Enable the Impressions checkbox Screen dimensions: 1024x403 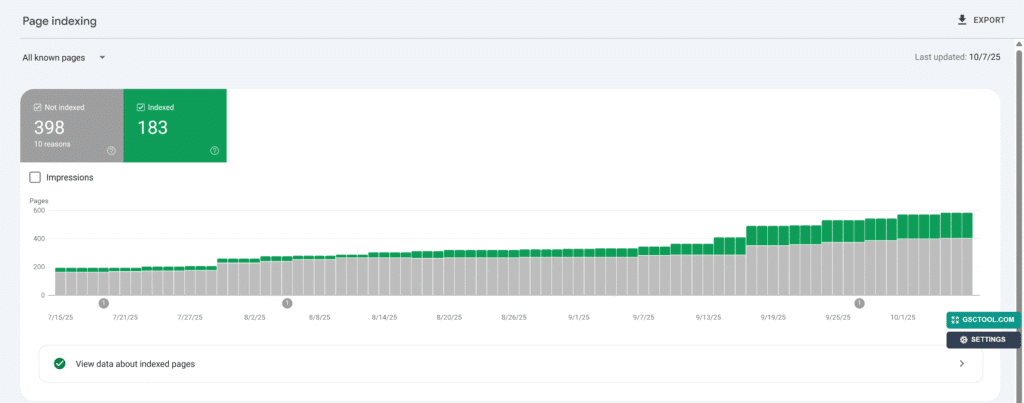tap(36, 177)
